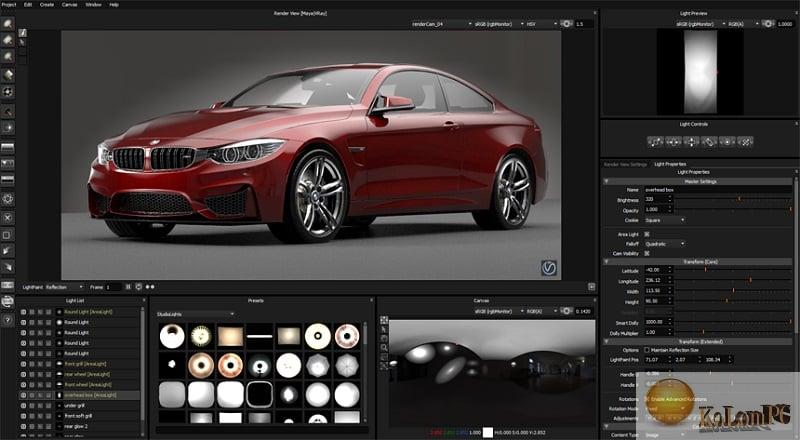
Task: Open the HSV channel dropdown in Render View
Action: [541, 24]
